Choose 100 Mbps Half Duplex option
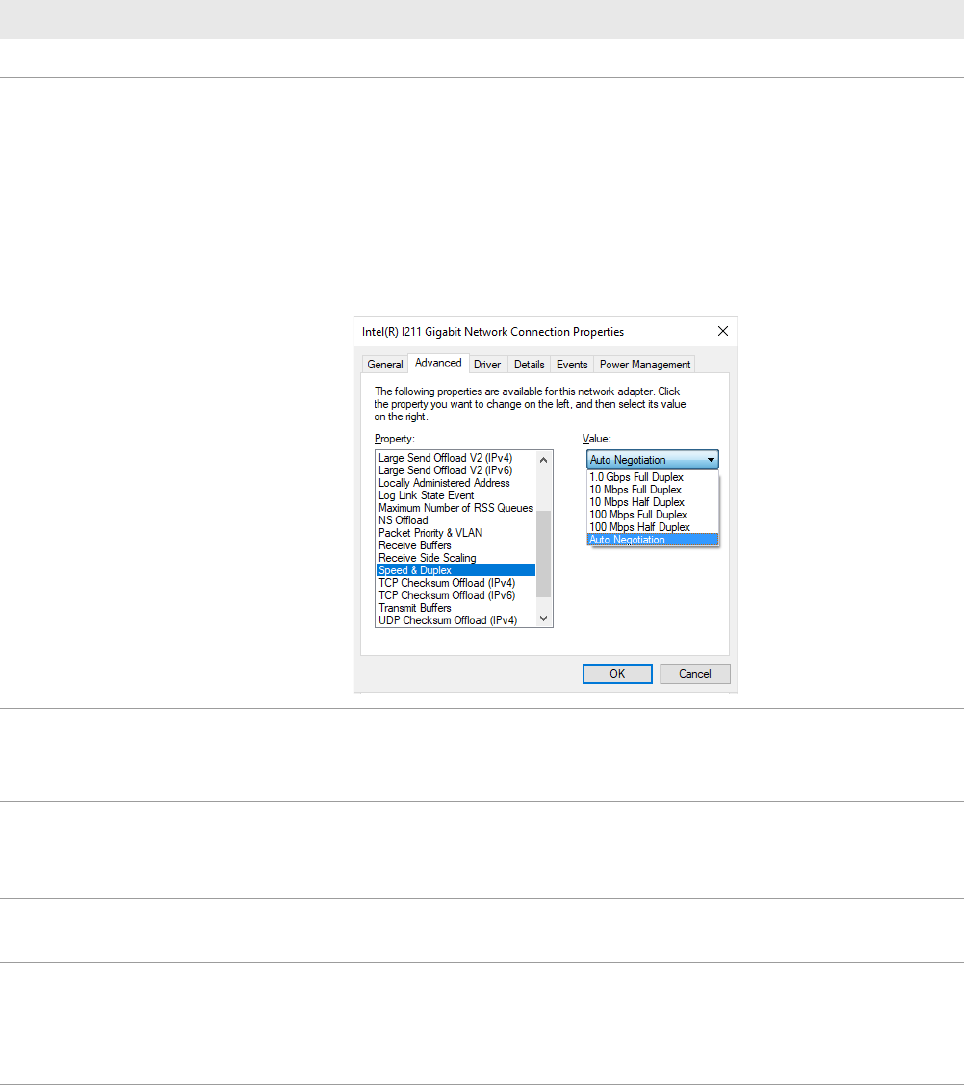964x1085 pixels. click(653, 527)
